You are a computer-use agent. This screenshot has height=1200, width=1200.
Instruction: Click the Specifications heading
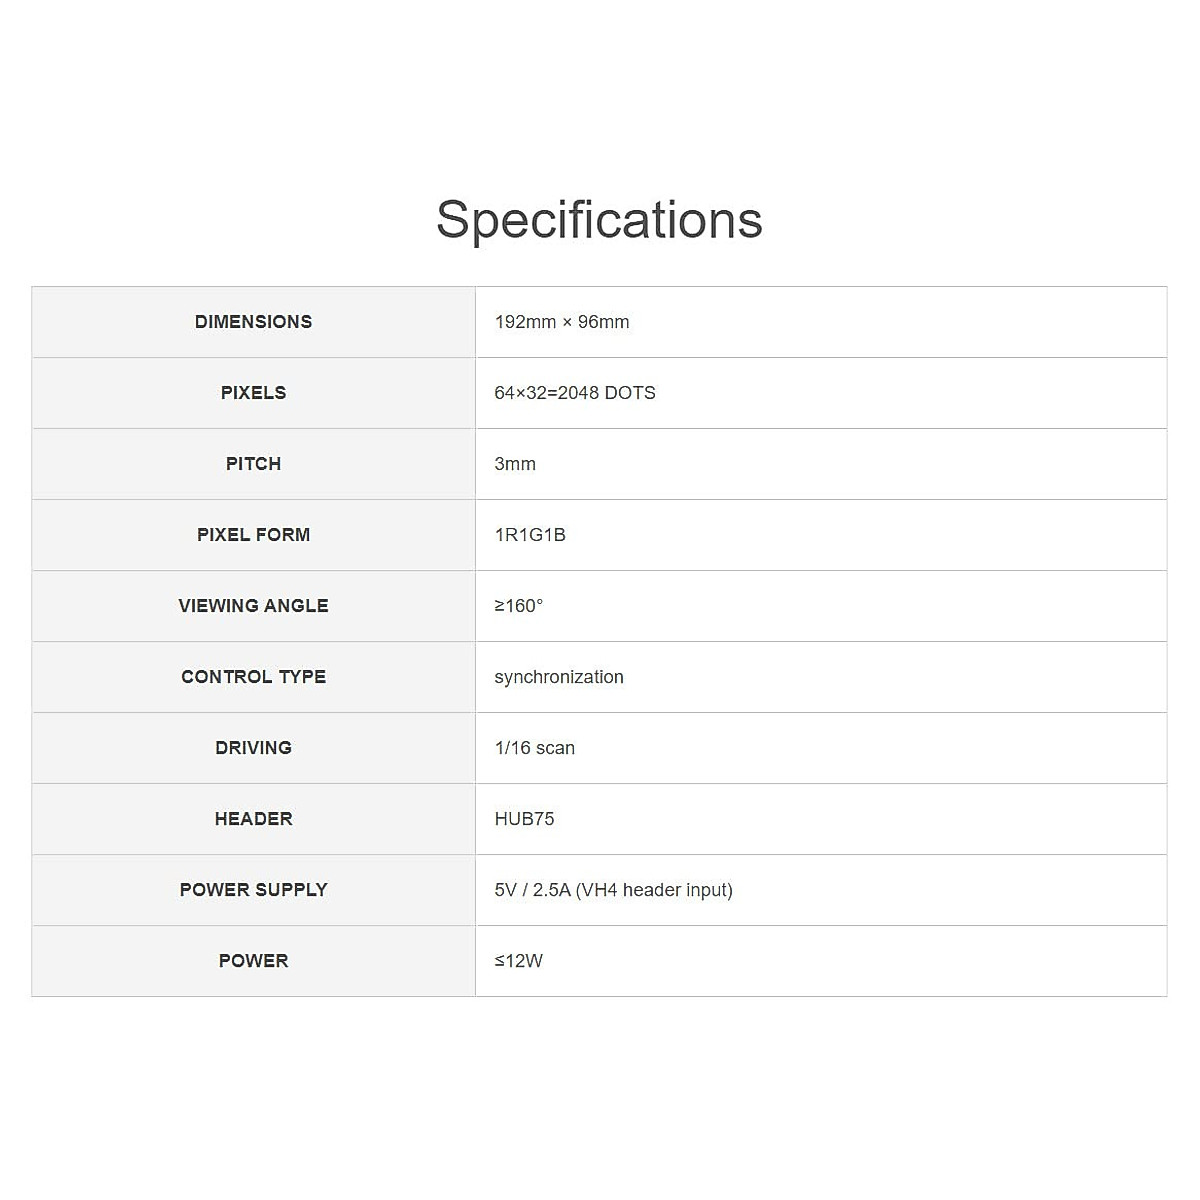click(x=599, y=220)
